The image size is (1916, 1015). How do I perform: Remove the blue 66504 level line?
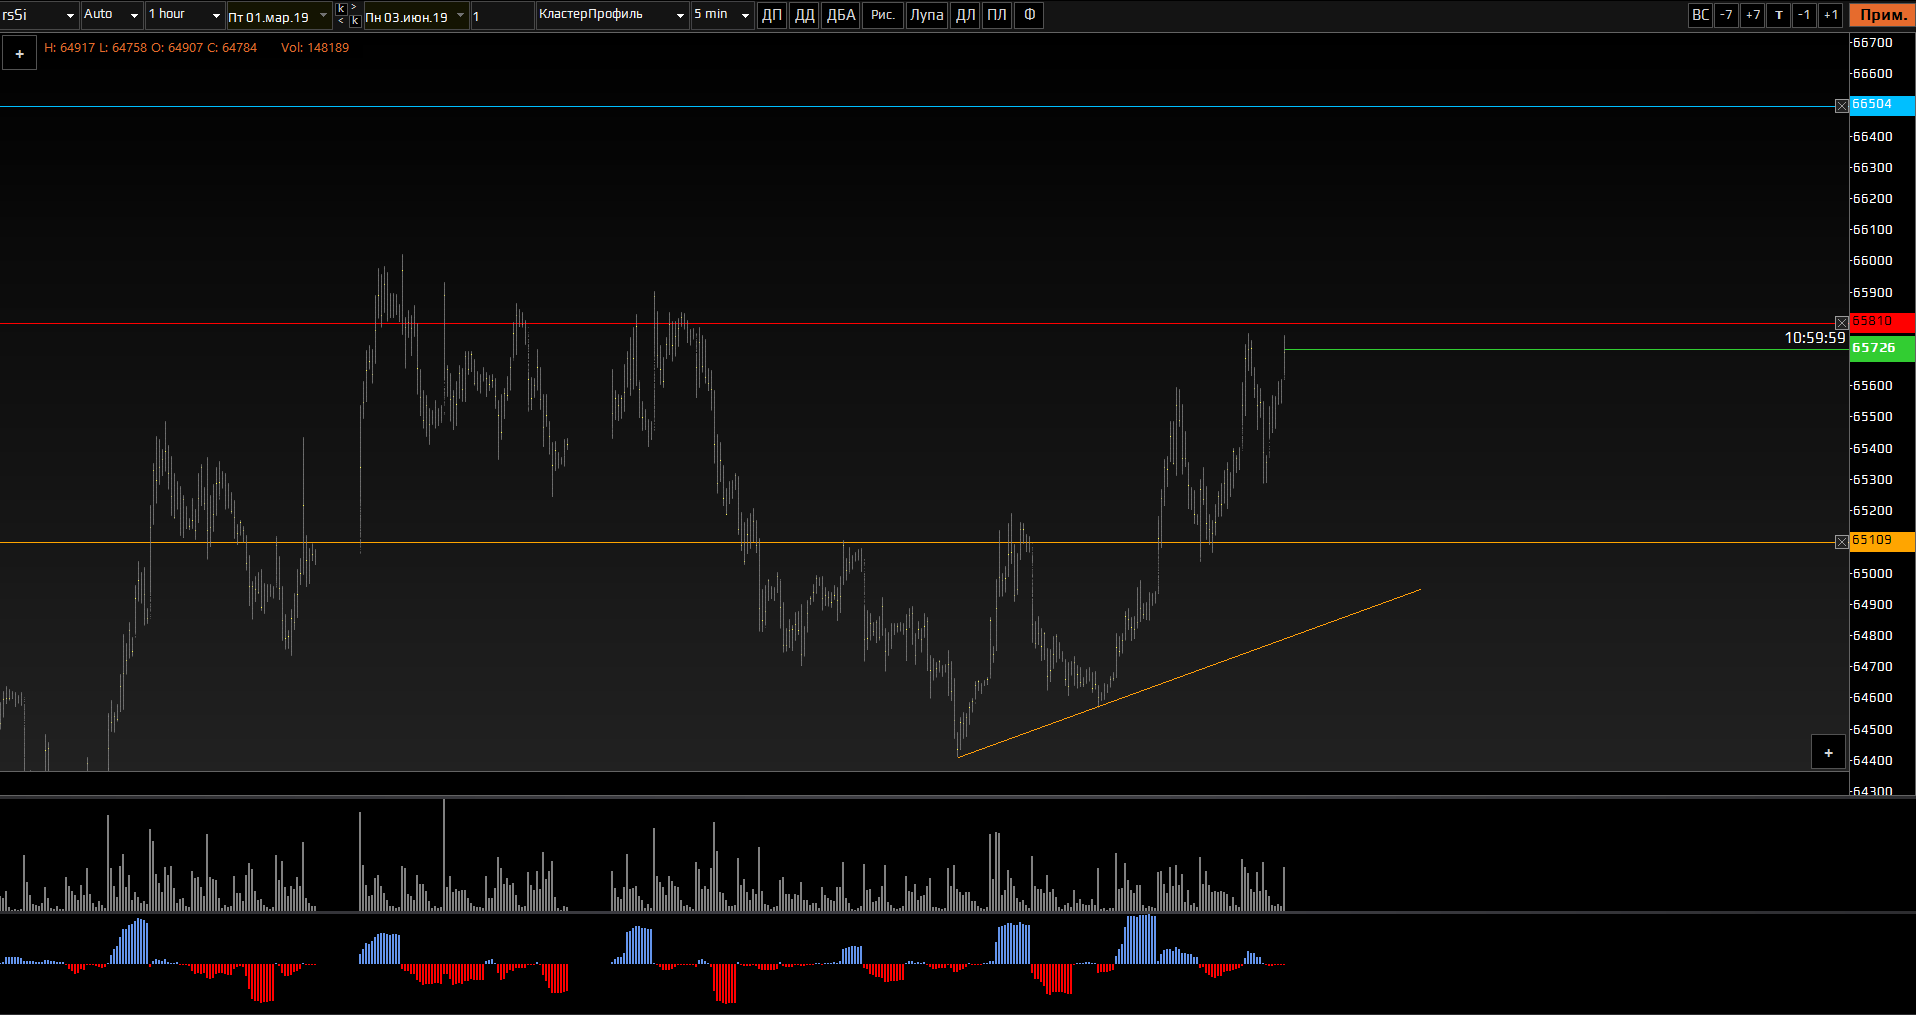pyautogui.click(x=1841, y=106)
